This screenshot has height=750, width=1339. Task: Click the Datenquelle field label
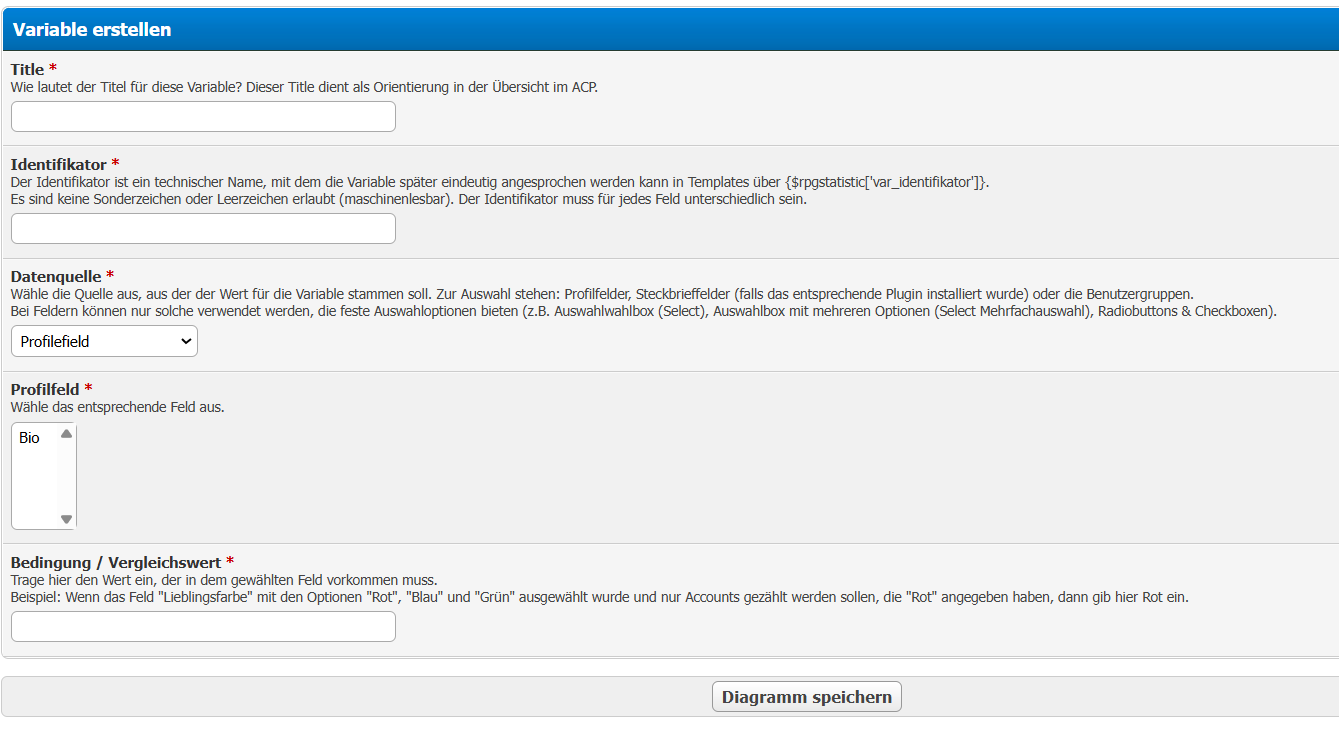coord(56,276)
